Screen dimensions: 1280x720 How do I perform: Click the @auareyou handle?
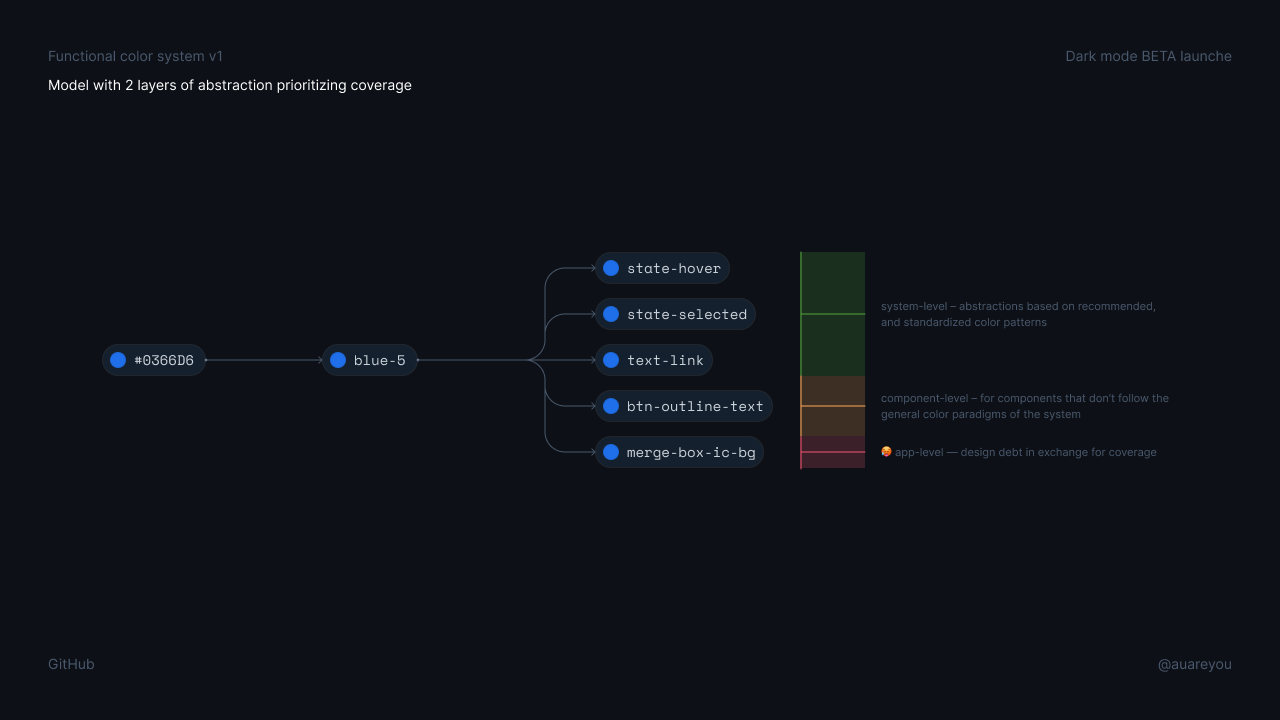[1195, 664]
